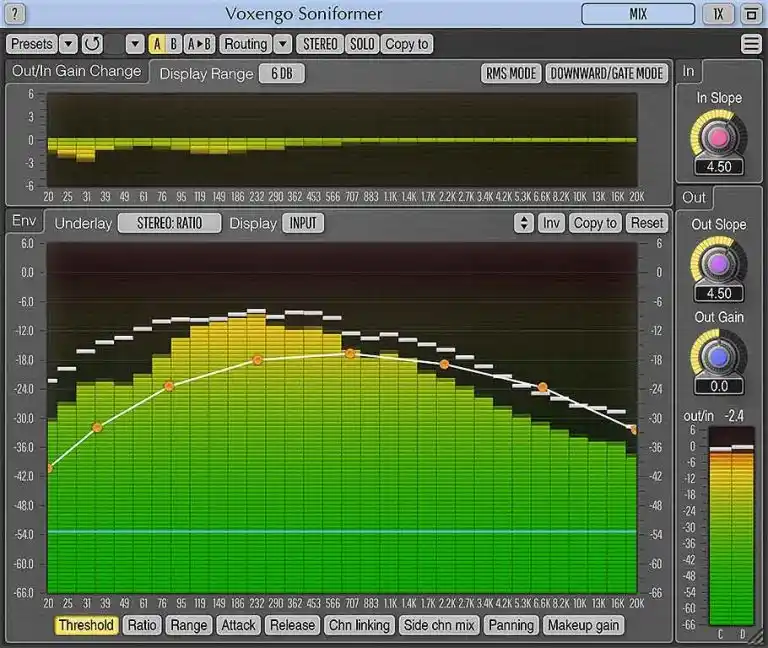Click the MIX instance name field
Image resolution: width=768 pixels, height=648 pixels.
coord(638,14)
